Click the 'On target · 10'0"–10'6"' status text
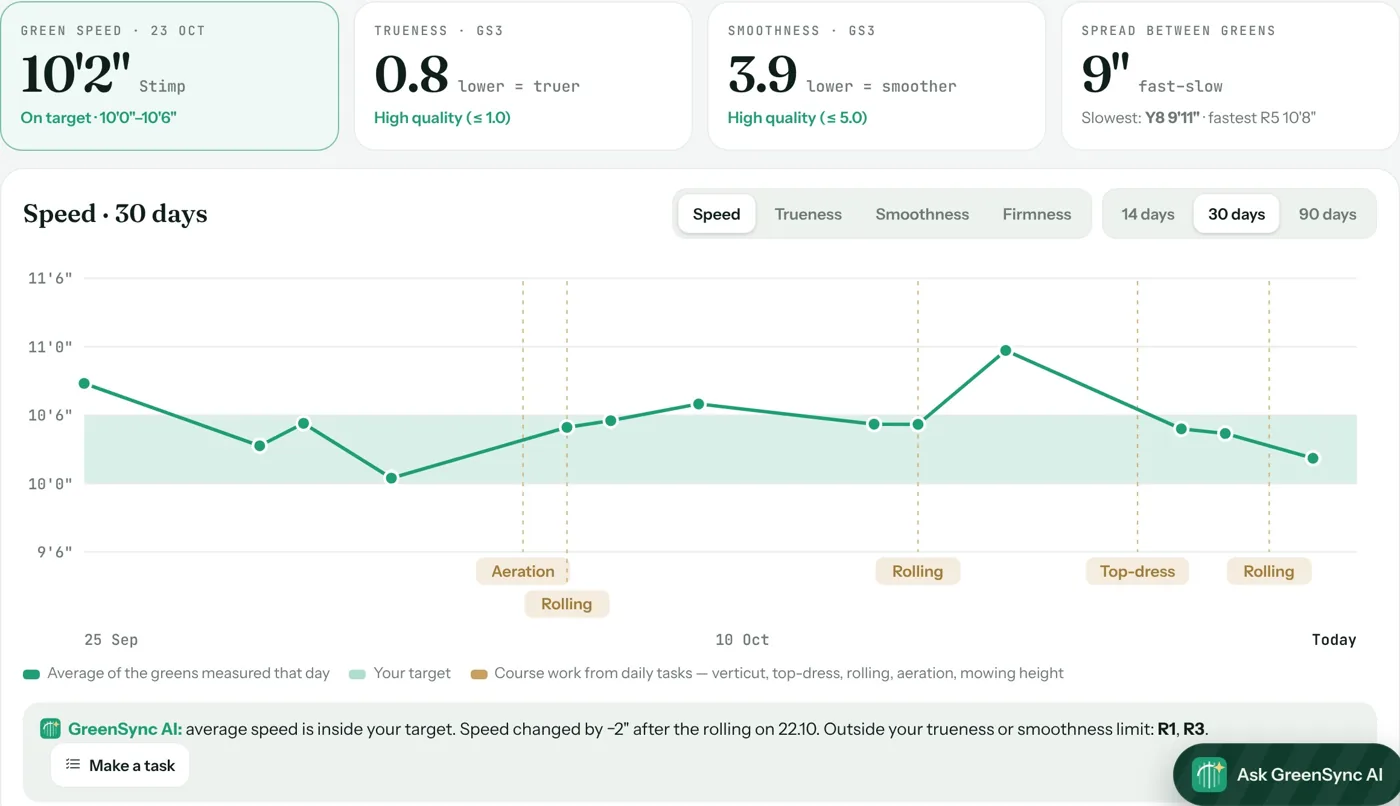Viewport: 1400px width, 806px height. pyautogui.click(x=99, y=118)
